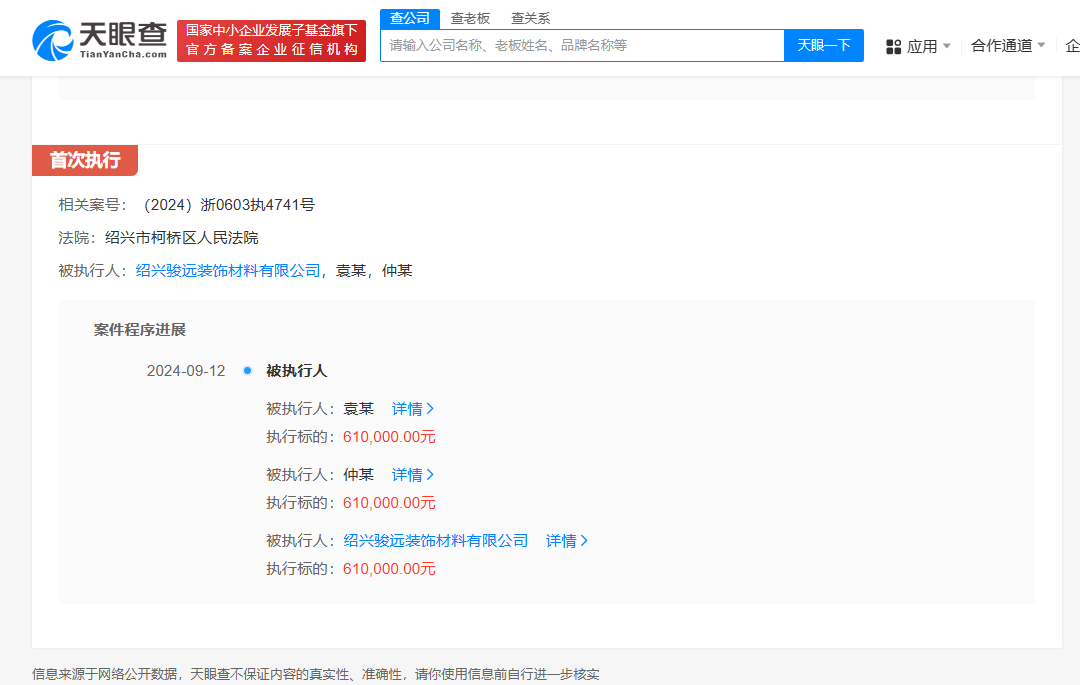This screenshot has height=685, width=1080.
Task: Click the company search input field
Action: point(580,45)
